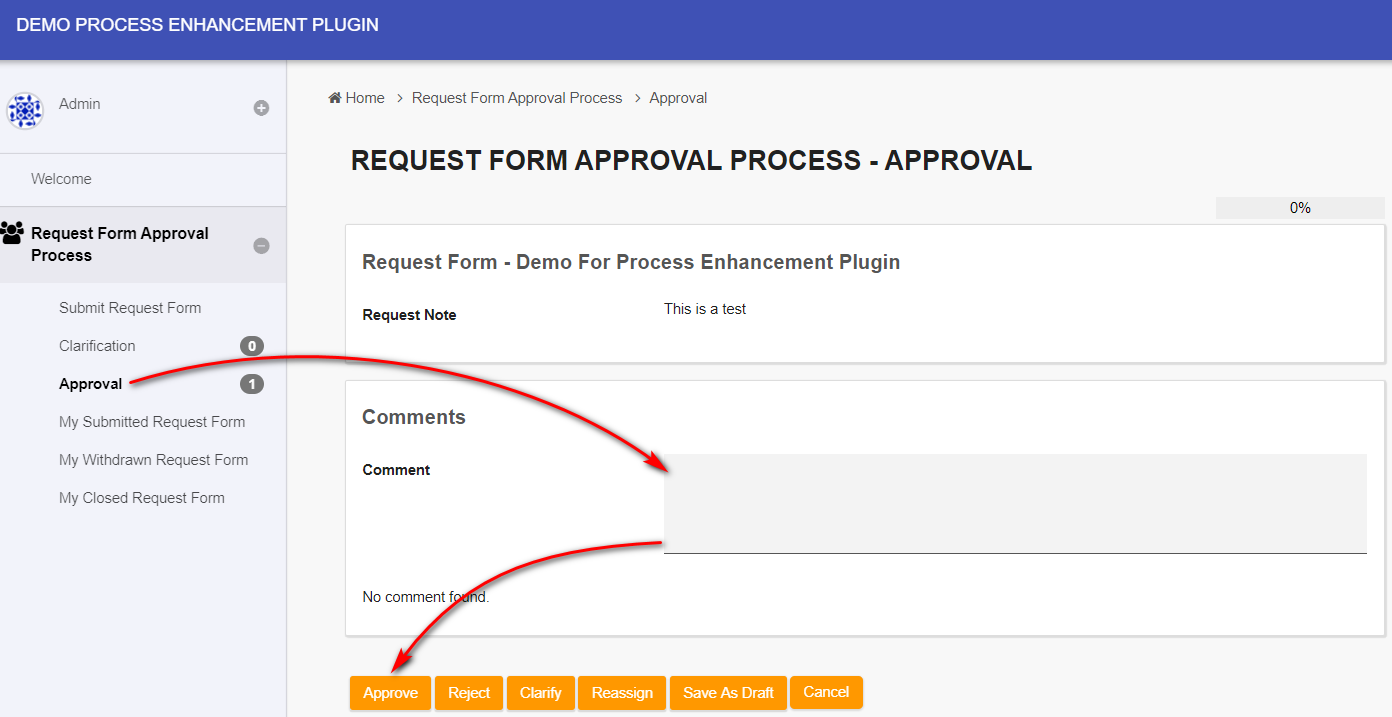Screen dimensions: 1392x717
Task: Open Submit Request Form in sidebar
Action: (130, 308)
